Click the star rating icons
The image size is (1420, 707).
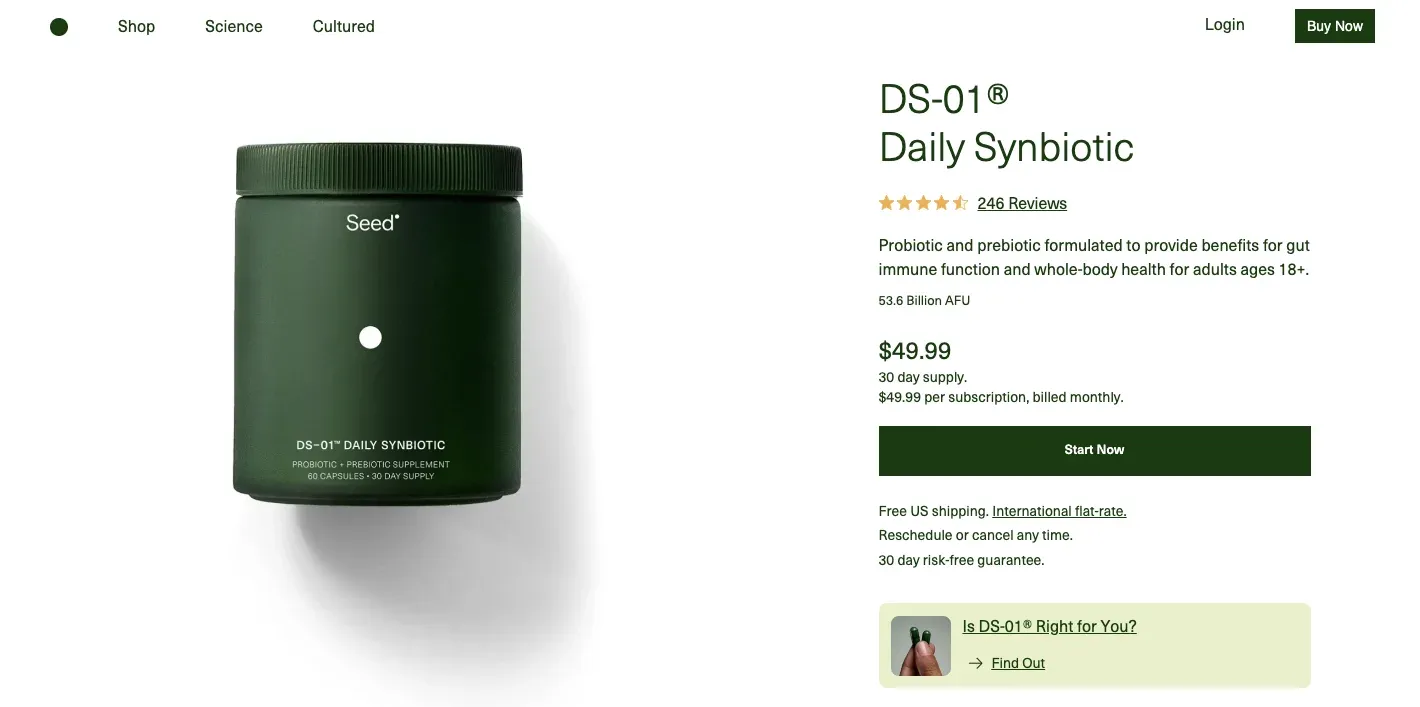coord(923,203)
